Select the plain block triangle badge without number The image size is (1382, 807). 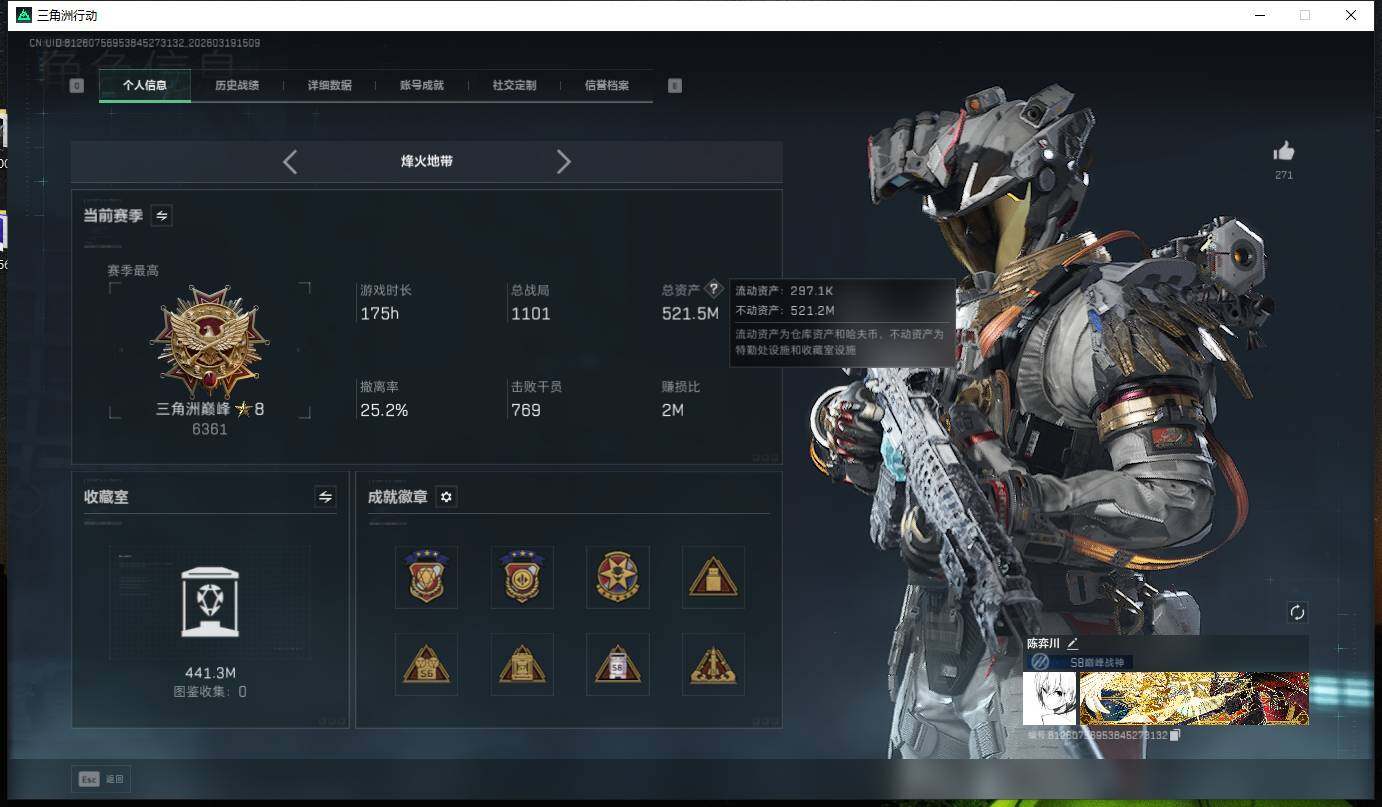pos(713,577)
